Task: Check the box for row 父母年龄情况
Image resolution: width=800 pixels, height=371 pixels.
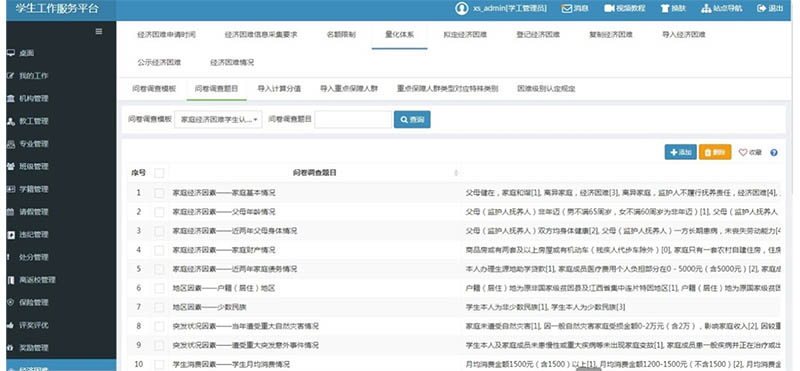Action: tap(159, 212)
